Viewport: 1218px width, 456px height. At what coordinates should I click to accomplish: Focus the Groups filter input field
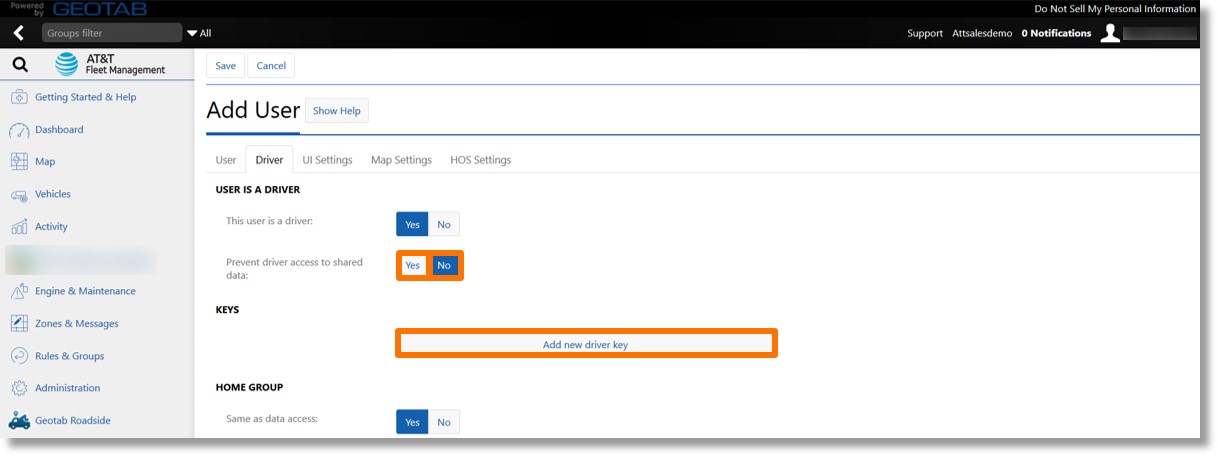(112, 33)
